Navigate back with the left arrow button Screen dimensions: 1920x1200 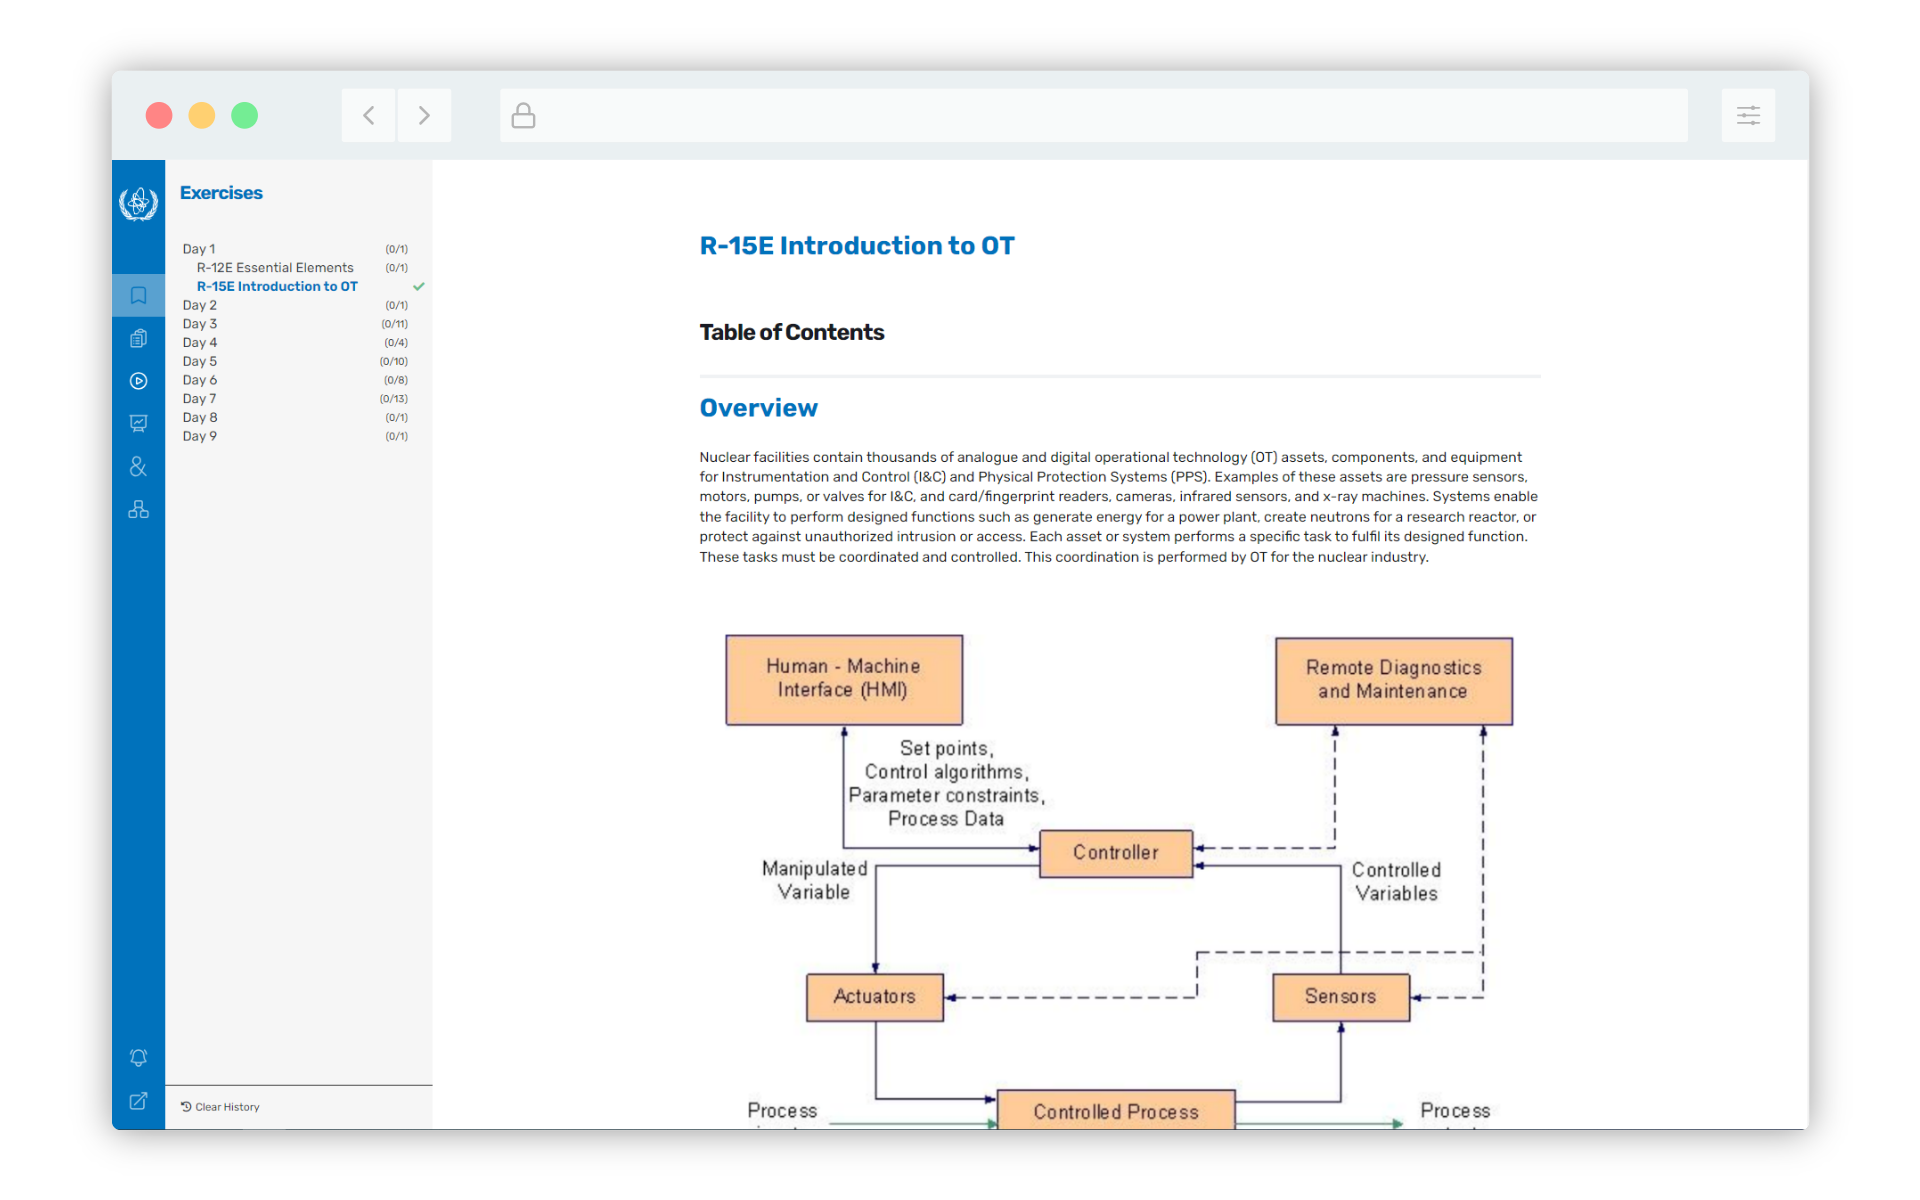tap(368, 115)
